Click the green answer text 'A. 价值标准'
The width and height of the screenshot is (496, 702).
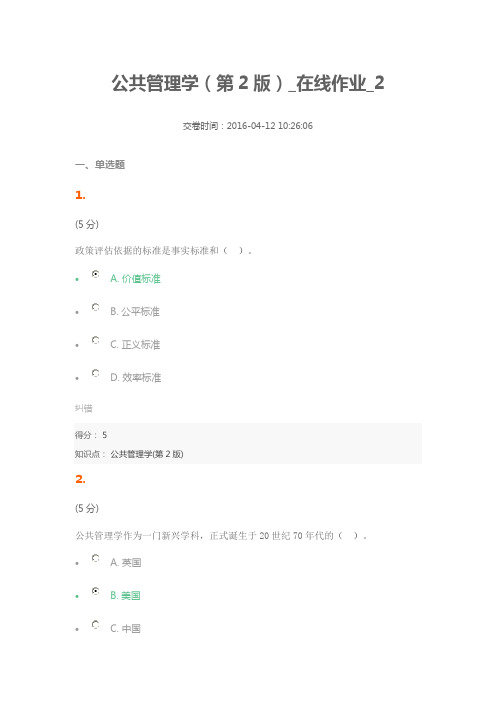coord(135,278)
